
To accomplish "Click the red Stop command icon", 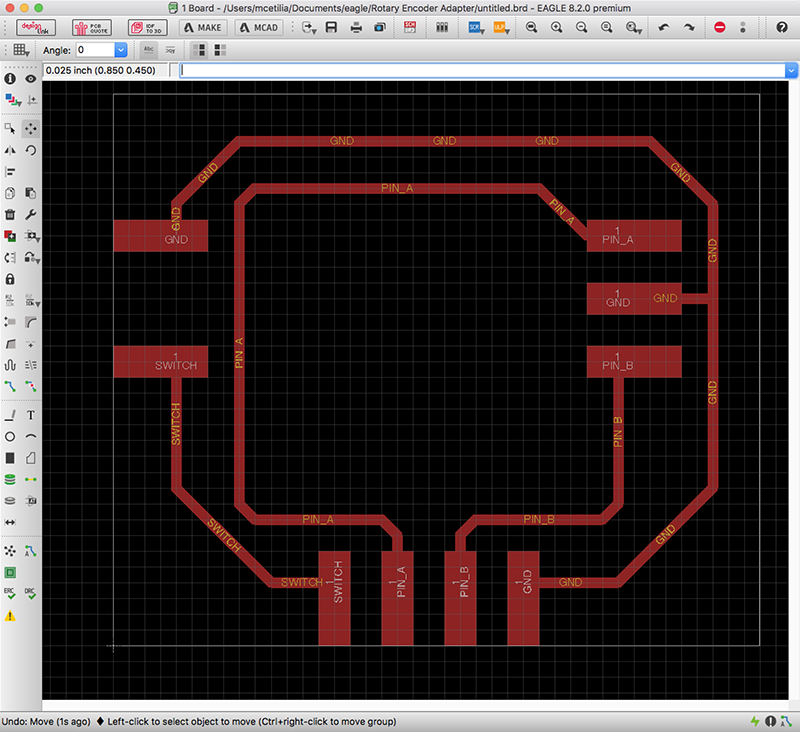I will [x=719, y=28].
